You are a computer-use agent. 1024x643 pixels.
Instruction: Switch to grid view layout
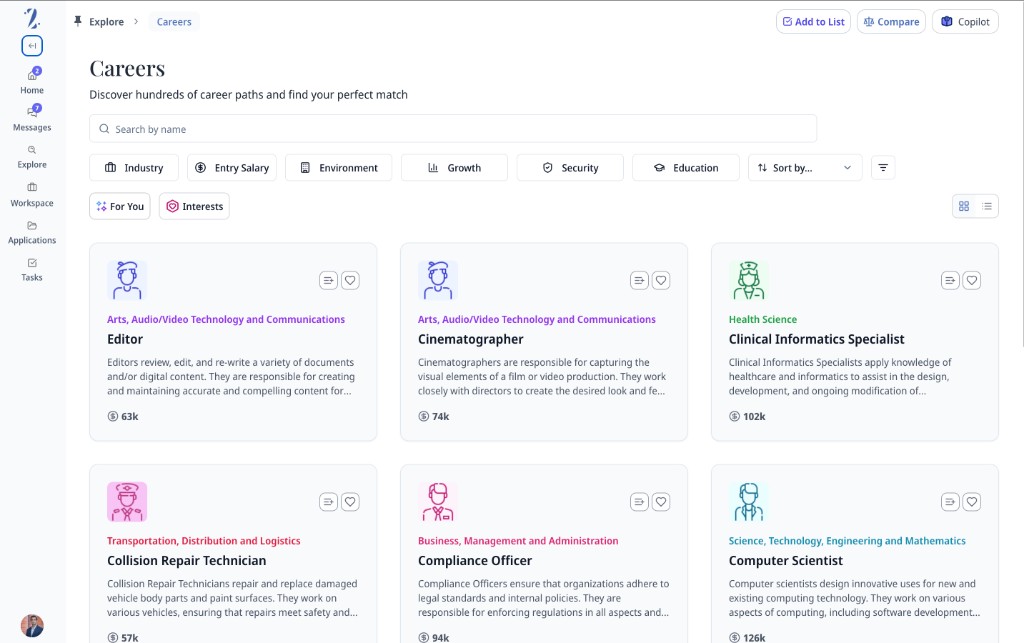pos(964,206)
